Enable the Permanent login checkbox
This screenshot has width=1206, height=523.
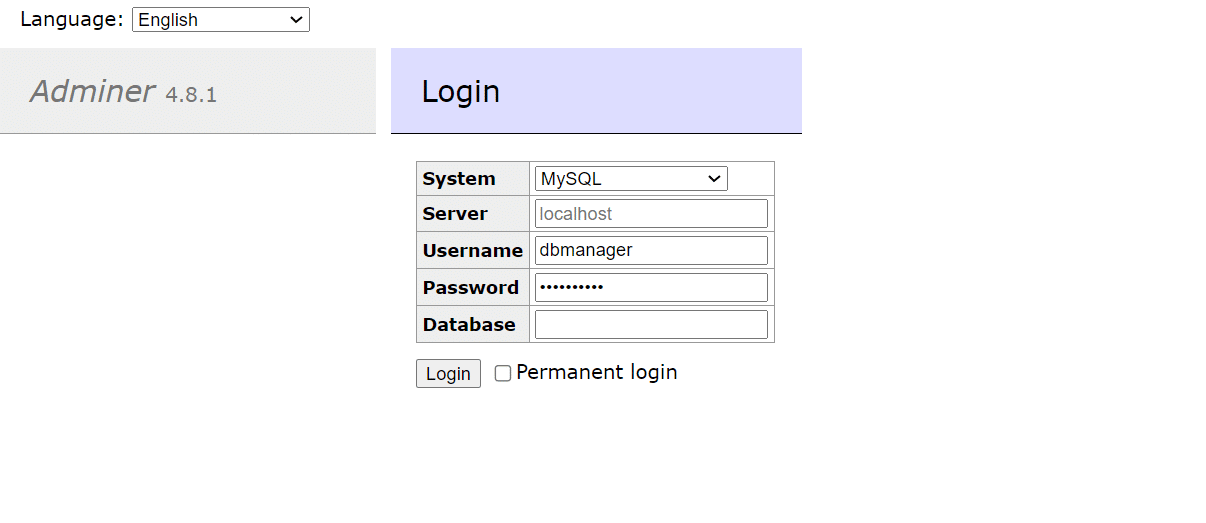(503, 373)
